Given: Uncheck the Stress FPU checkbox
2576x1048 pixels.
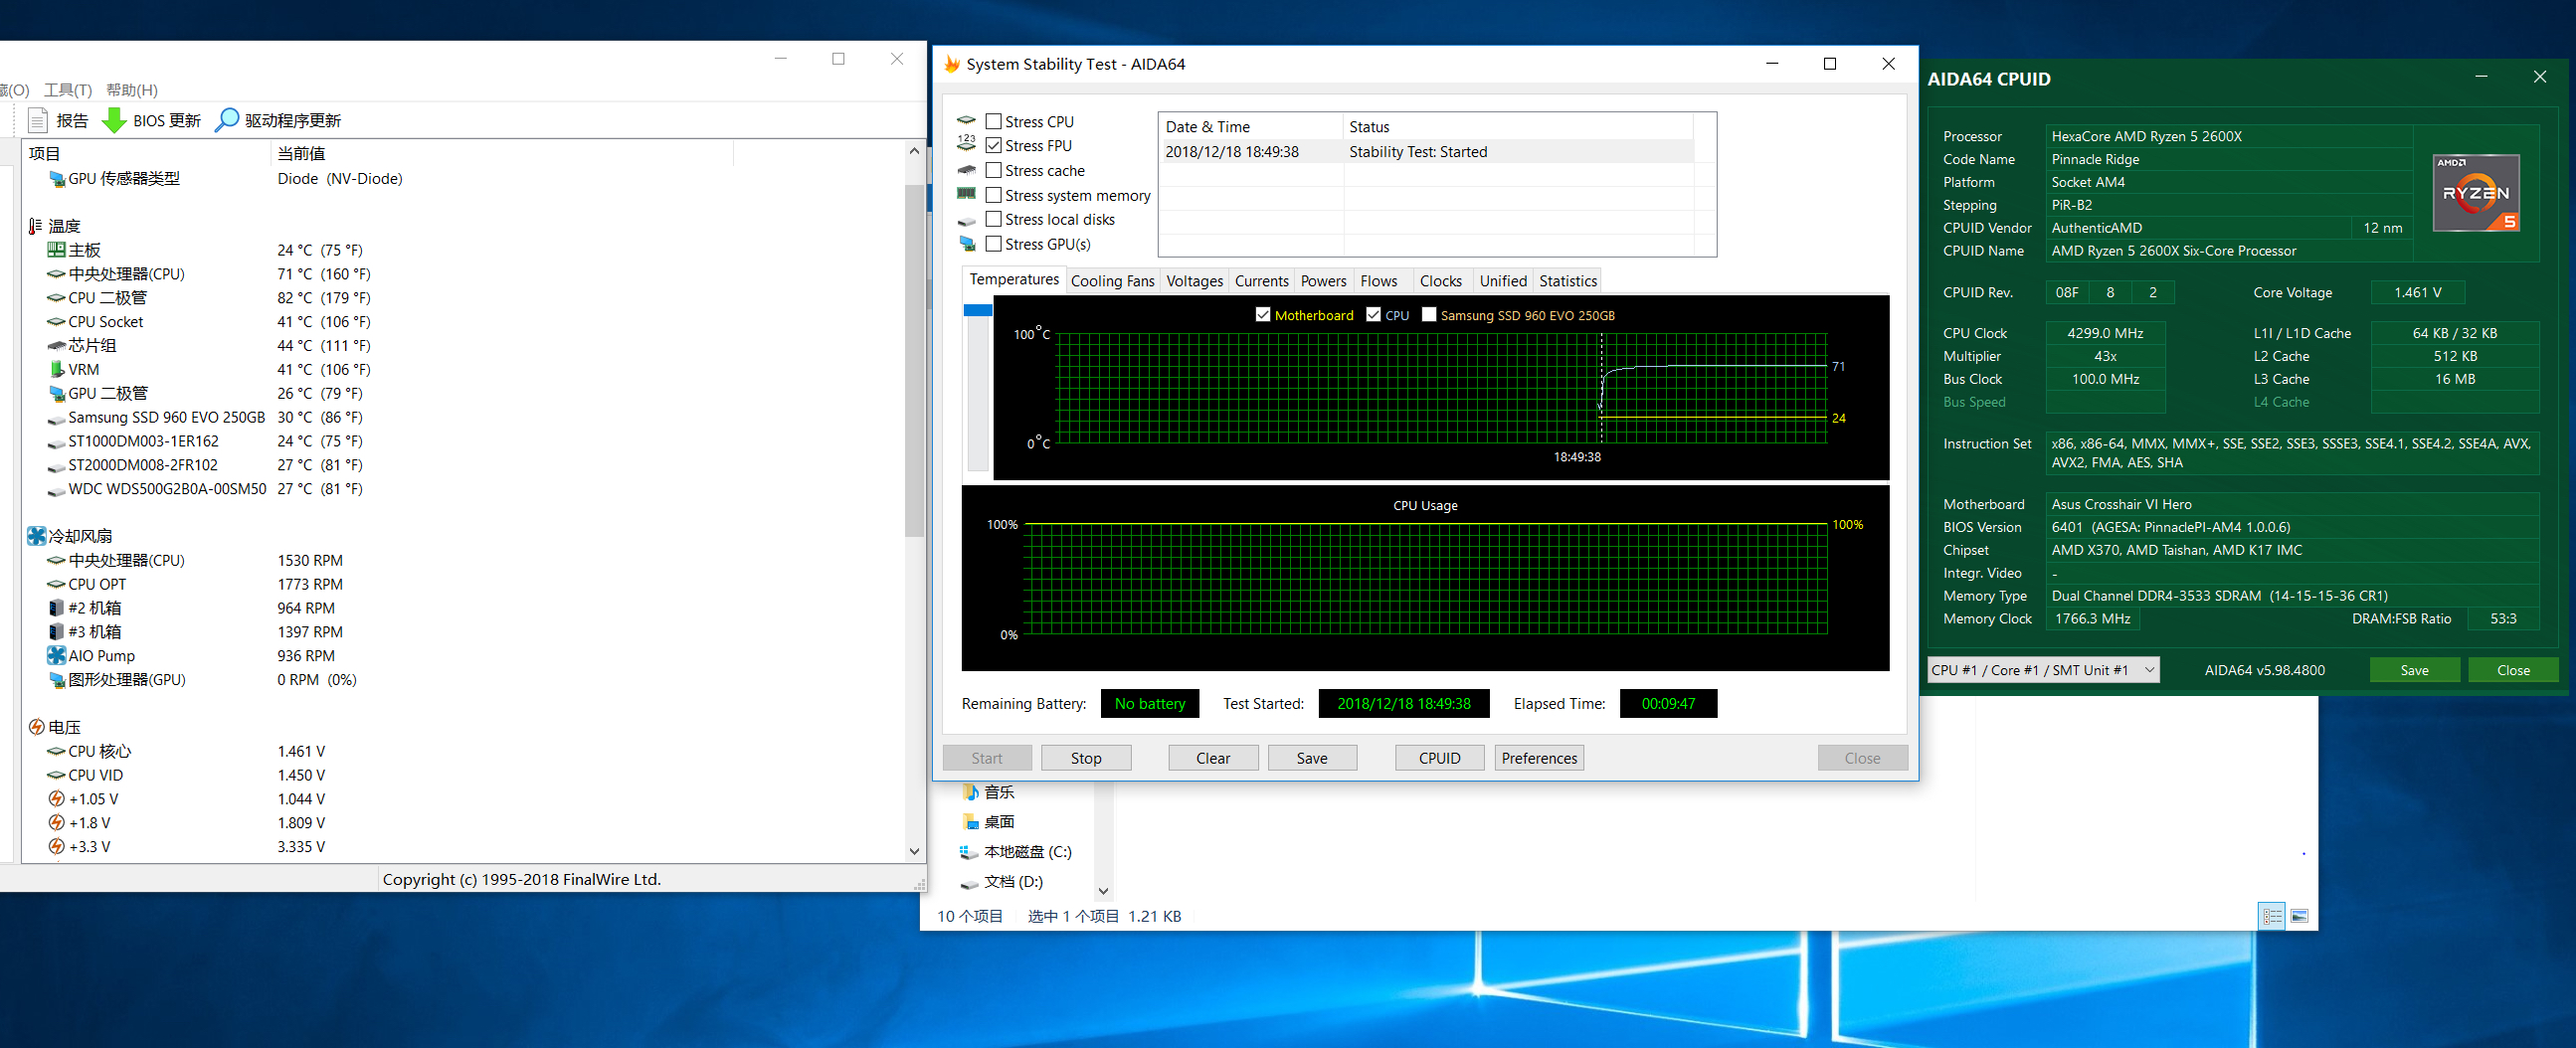Looking at the screenshot, I should (993, 145).
